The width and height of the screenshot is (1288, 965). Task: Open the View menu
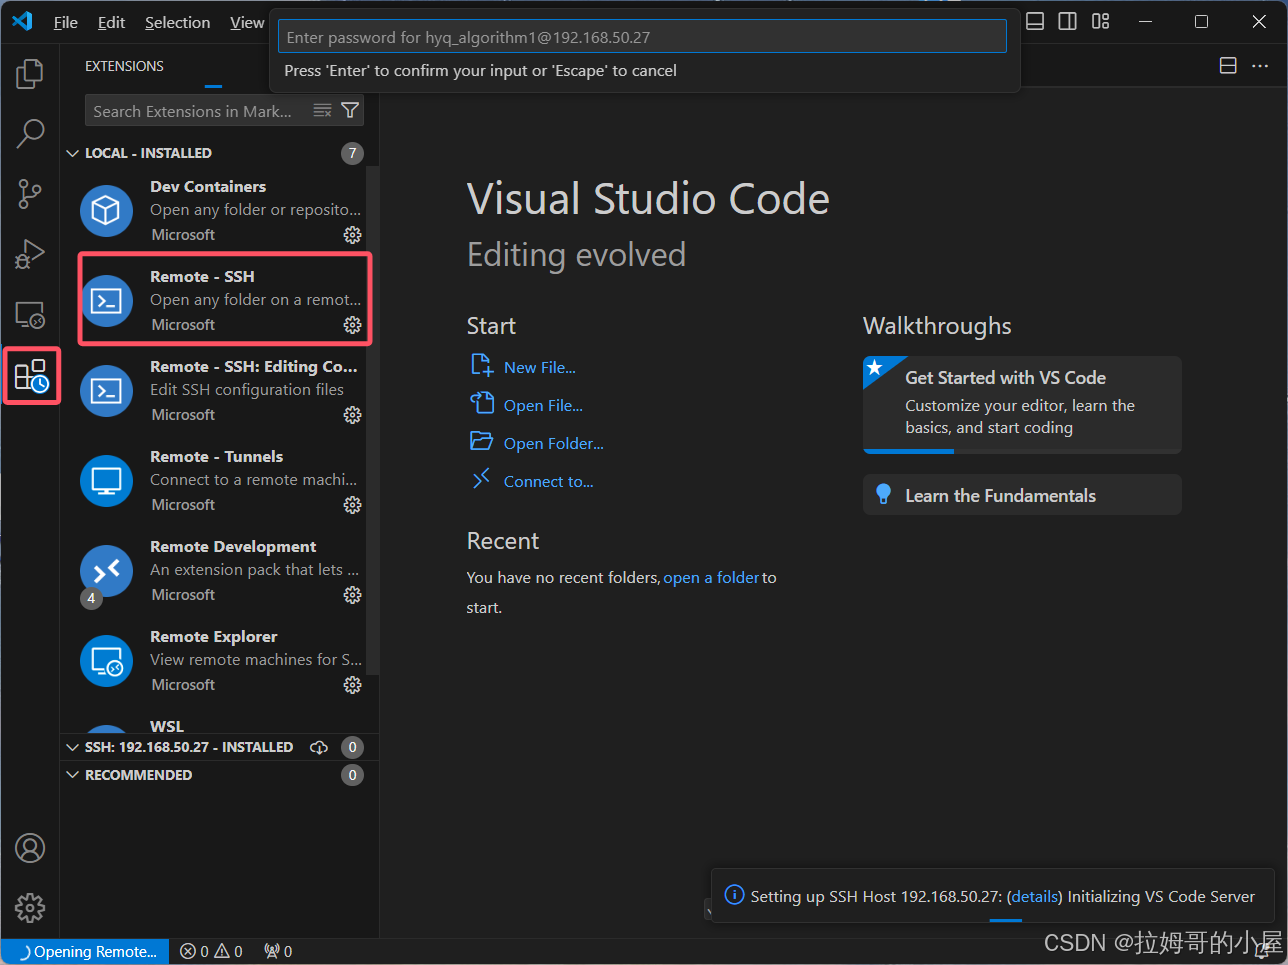tap(246, 22)
